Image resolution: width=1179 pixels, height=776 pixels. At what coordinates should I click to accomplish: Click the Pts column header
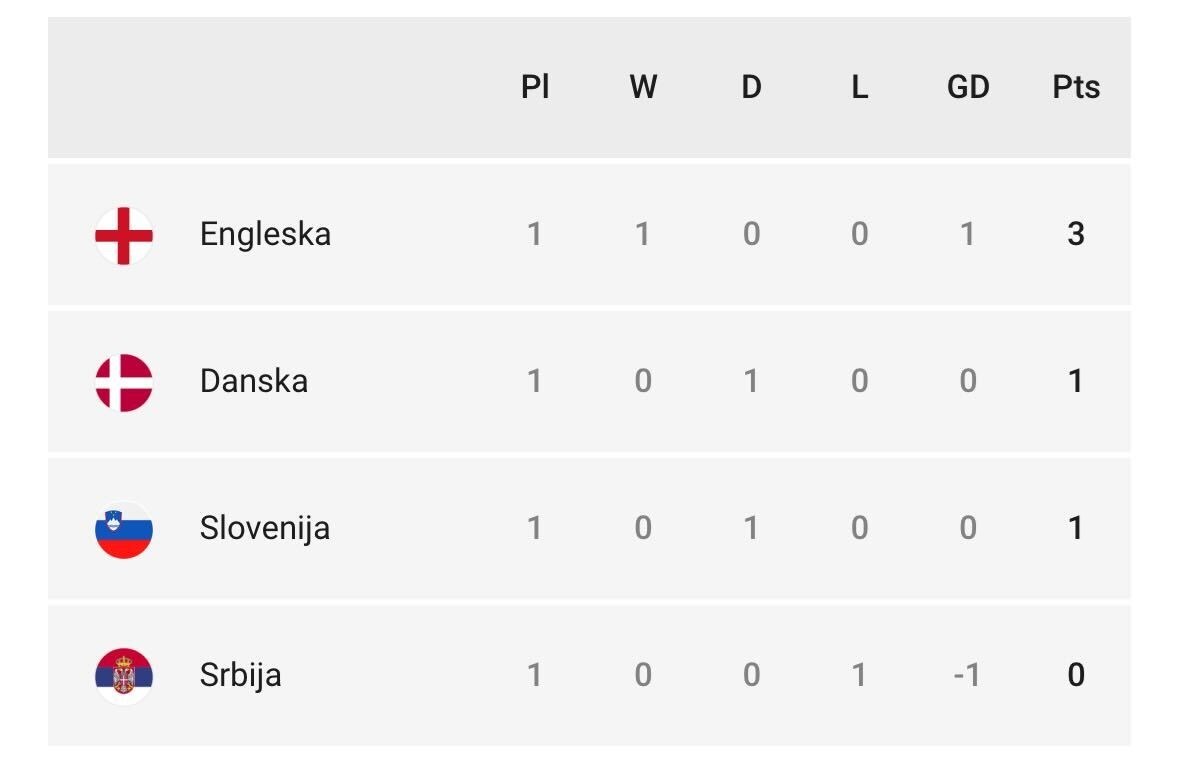coord(1076,87)
